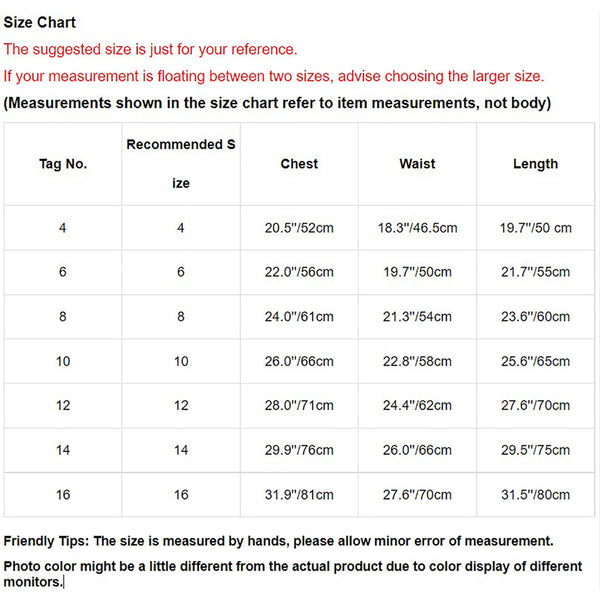Click the Tag No. column header
The height and width of the screenshot is (600, 600).
tap(63, 164)
